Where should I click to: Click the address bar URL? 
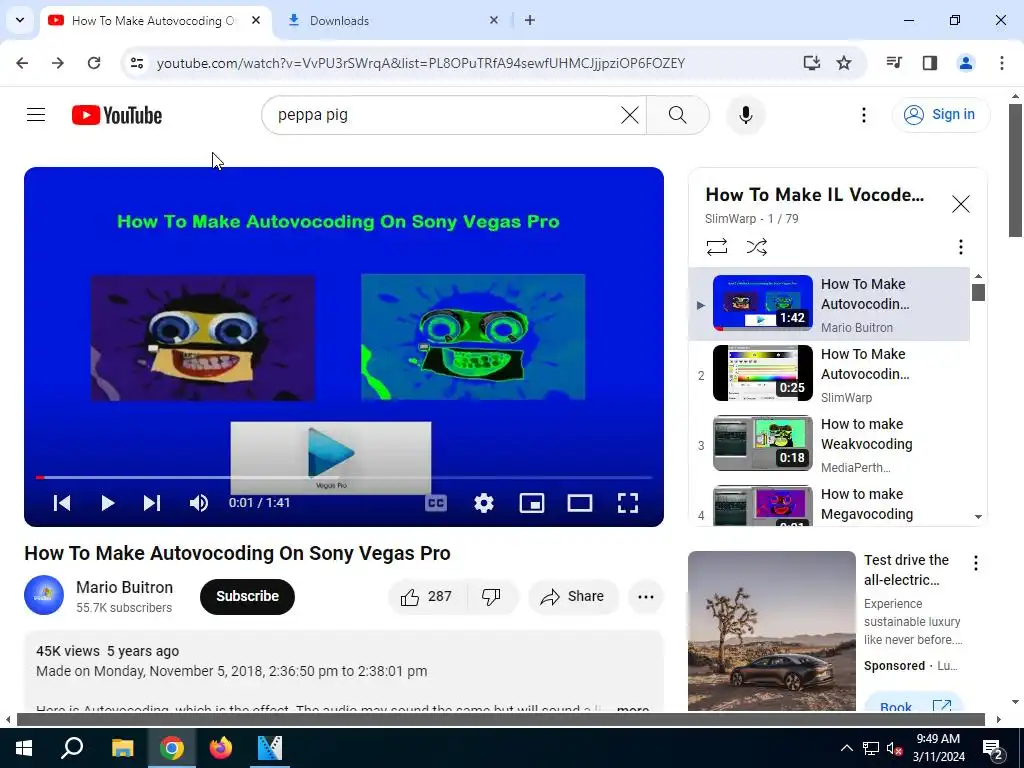pyautogui.click(x=421, y=63)
